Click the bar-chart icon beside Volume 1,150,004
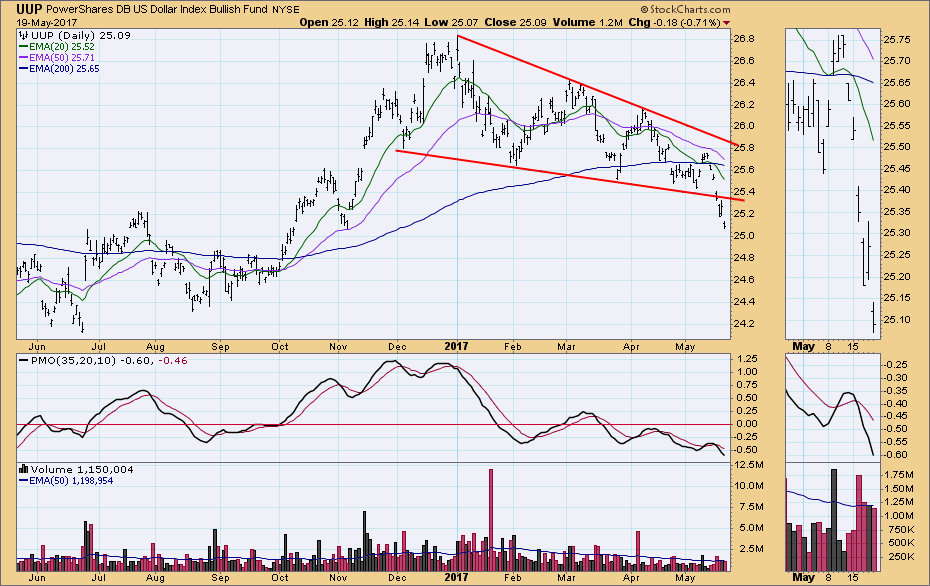This screenshot has height=586, width=930. 24,469
